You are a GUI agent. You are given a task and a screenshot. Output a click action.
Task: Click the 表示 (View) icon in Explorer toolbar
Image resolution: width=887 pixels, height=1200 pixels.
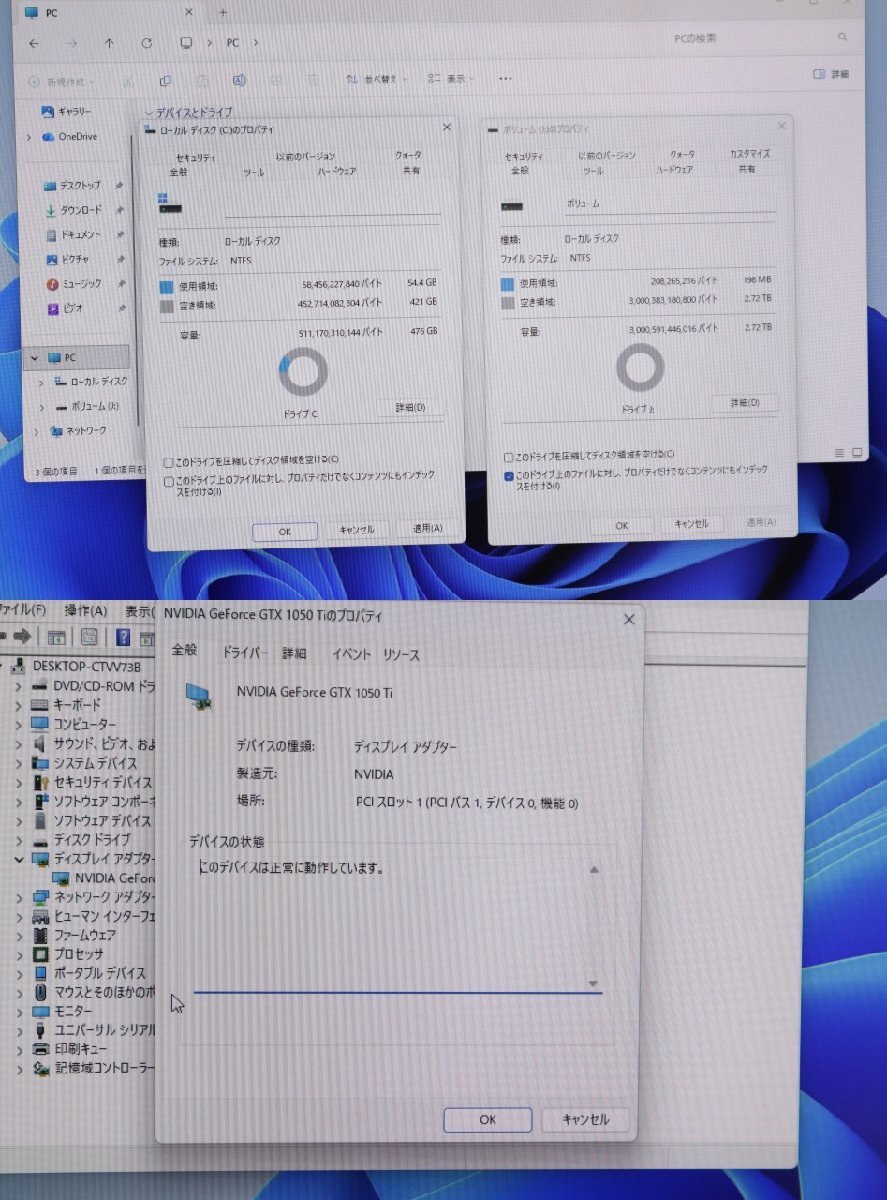(x=434, y=79)
